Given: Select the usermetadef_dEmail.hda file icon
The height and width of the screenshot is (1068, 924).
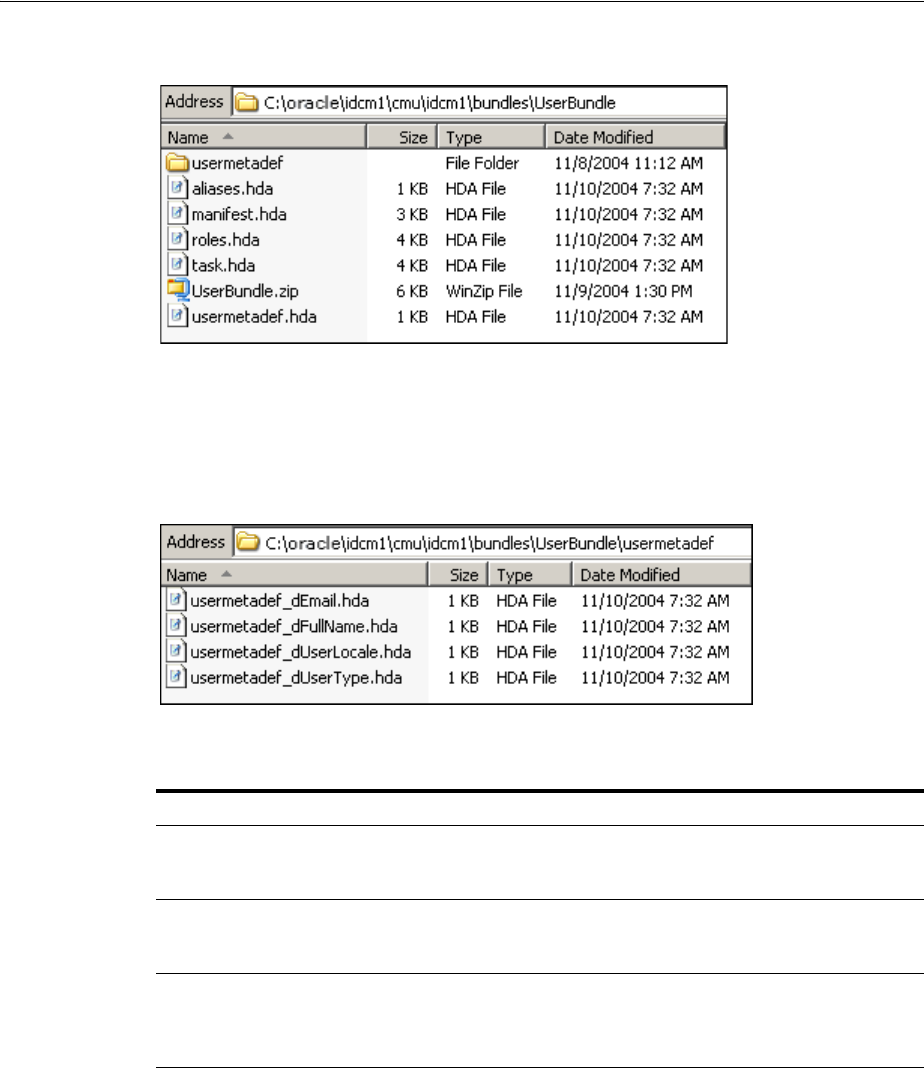Looking at the screenshot, I should click(176, 600).
